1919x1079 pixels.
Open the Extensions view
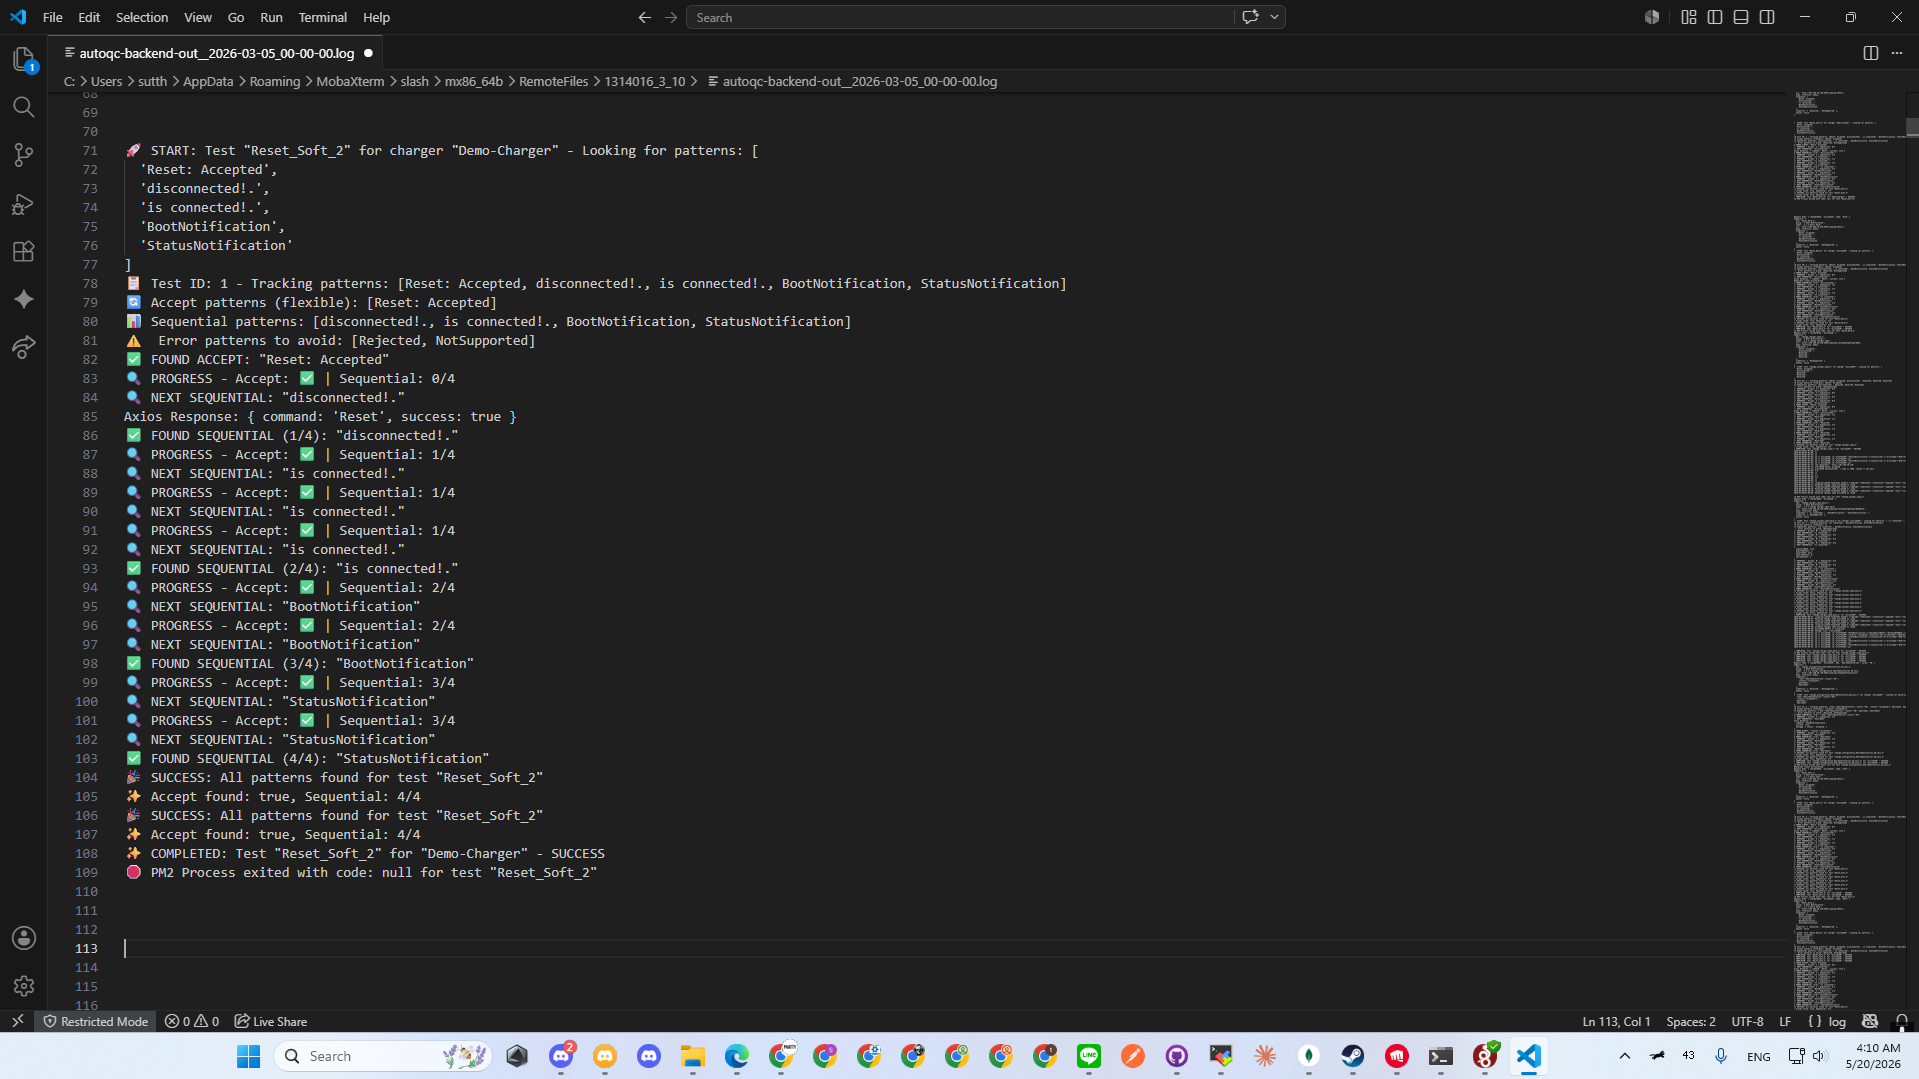click(x=24, y=251)
